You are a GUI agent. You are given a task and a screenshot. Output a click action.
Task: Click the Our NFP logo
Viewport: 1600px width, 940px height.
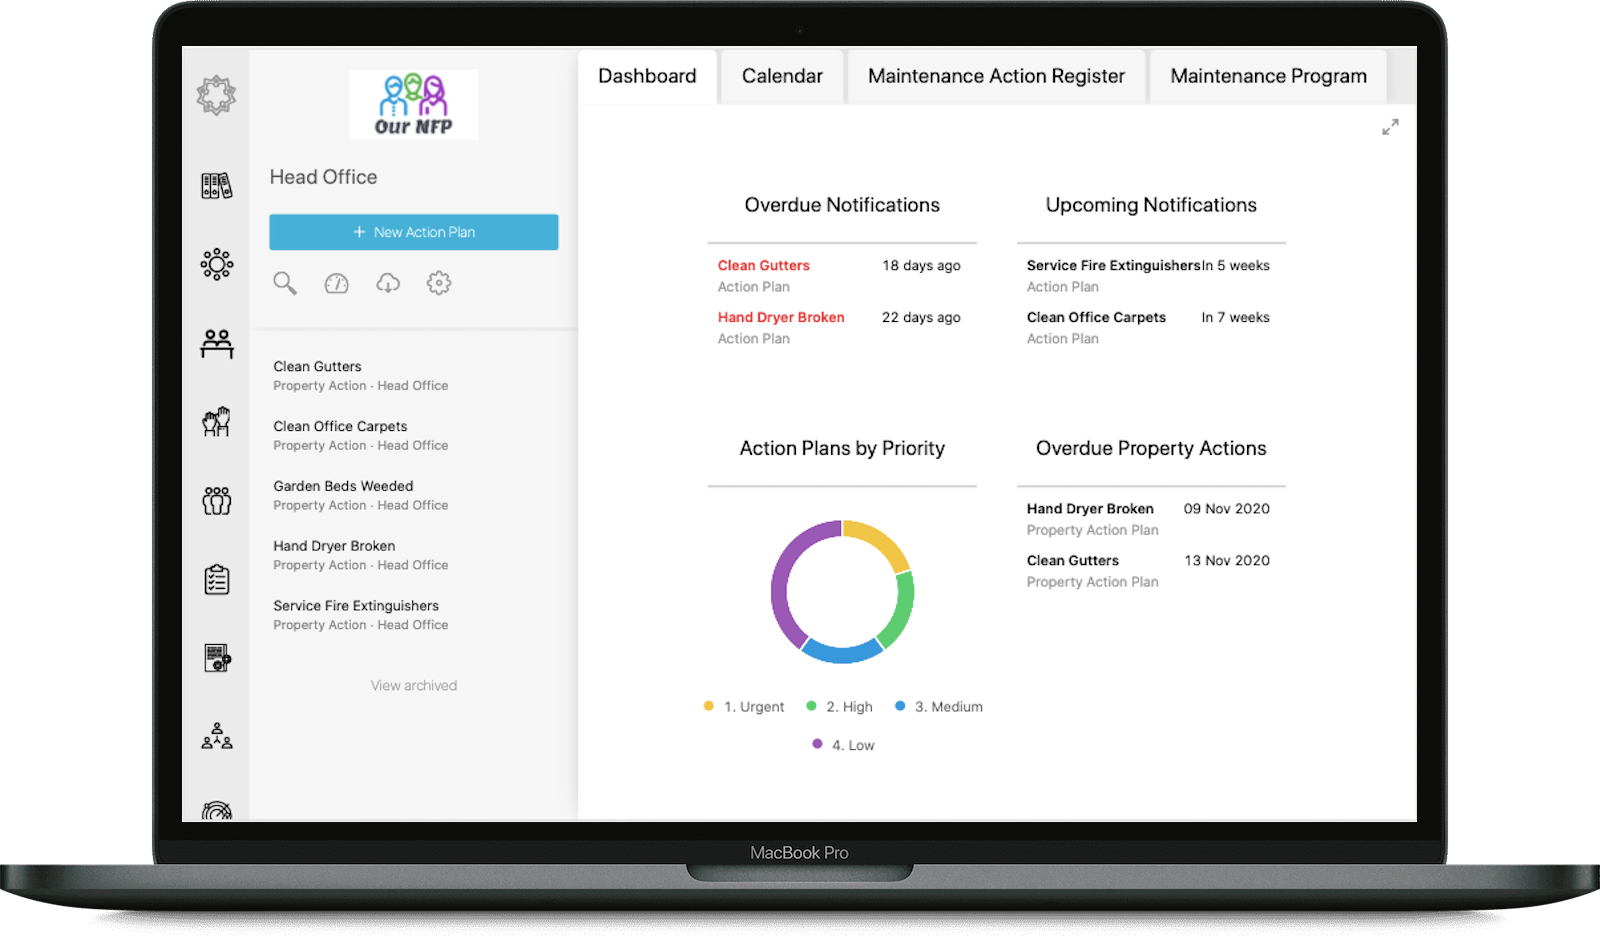tap(413, 104)
